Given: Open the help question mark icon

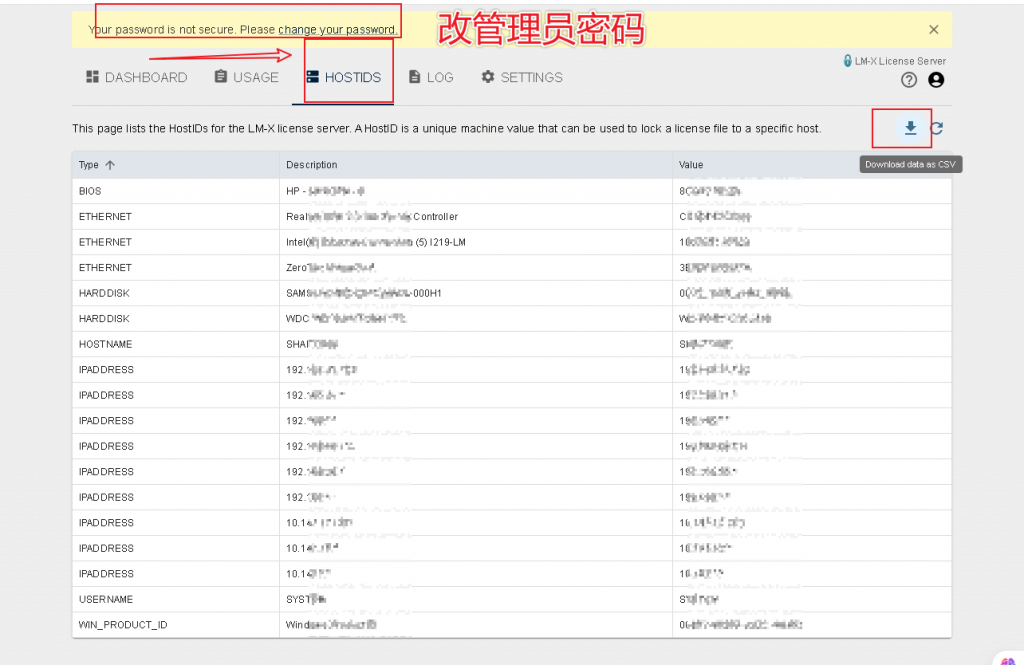Looking at the screenshot, I should 909,80.
